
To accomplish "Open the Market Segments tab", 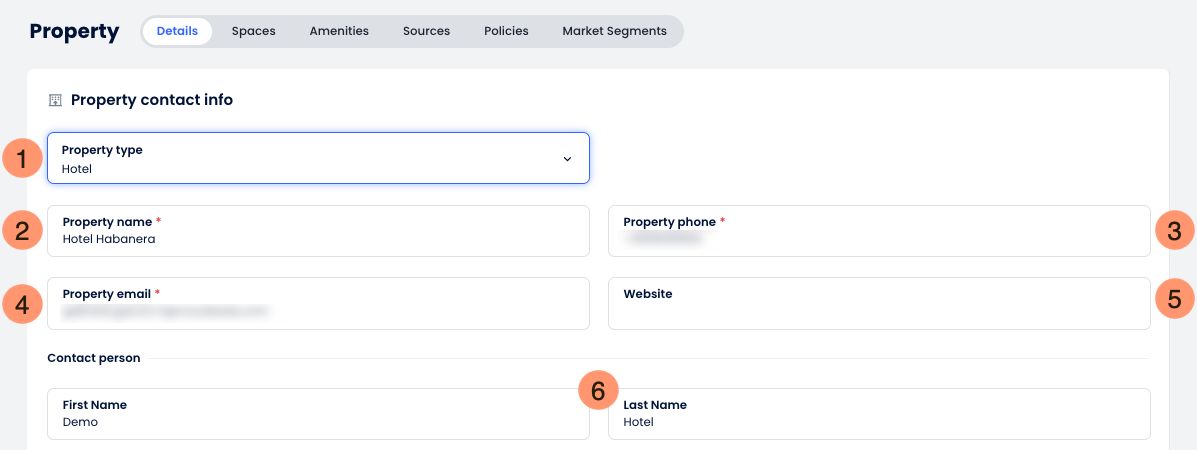I will 615,31.
